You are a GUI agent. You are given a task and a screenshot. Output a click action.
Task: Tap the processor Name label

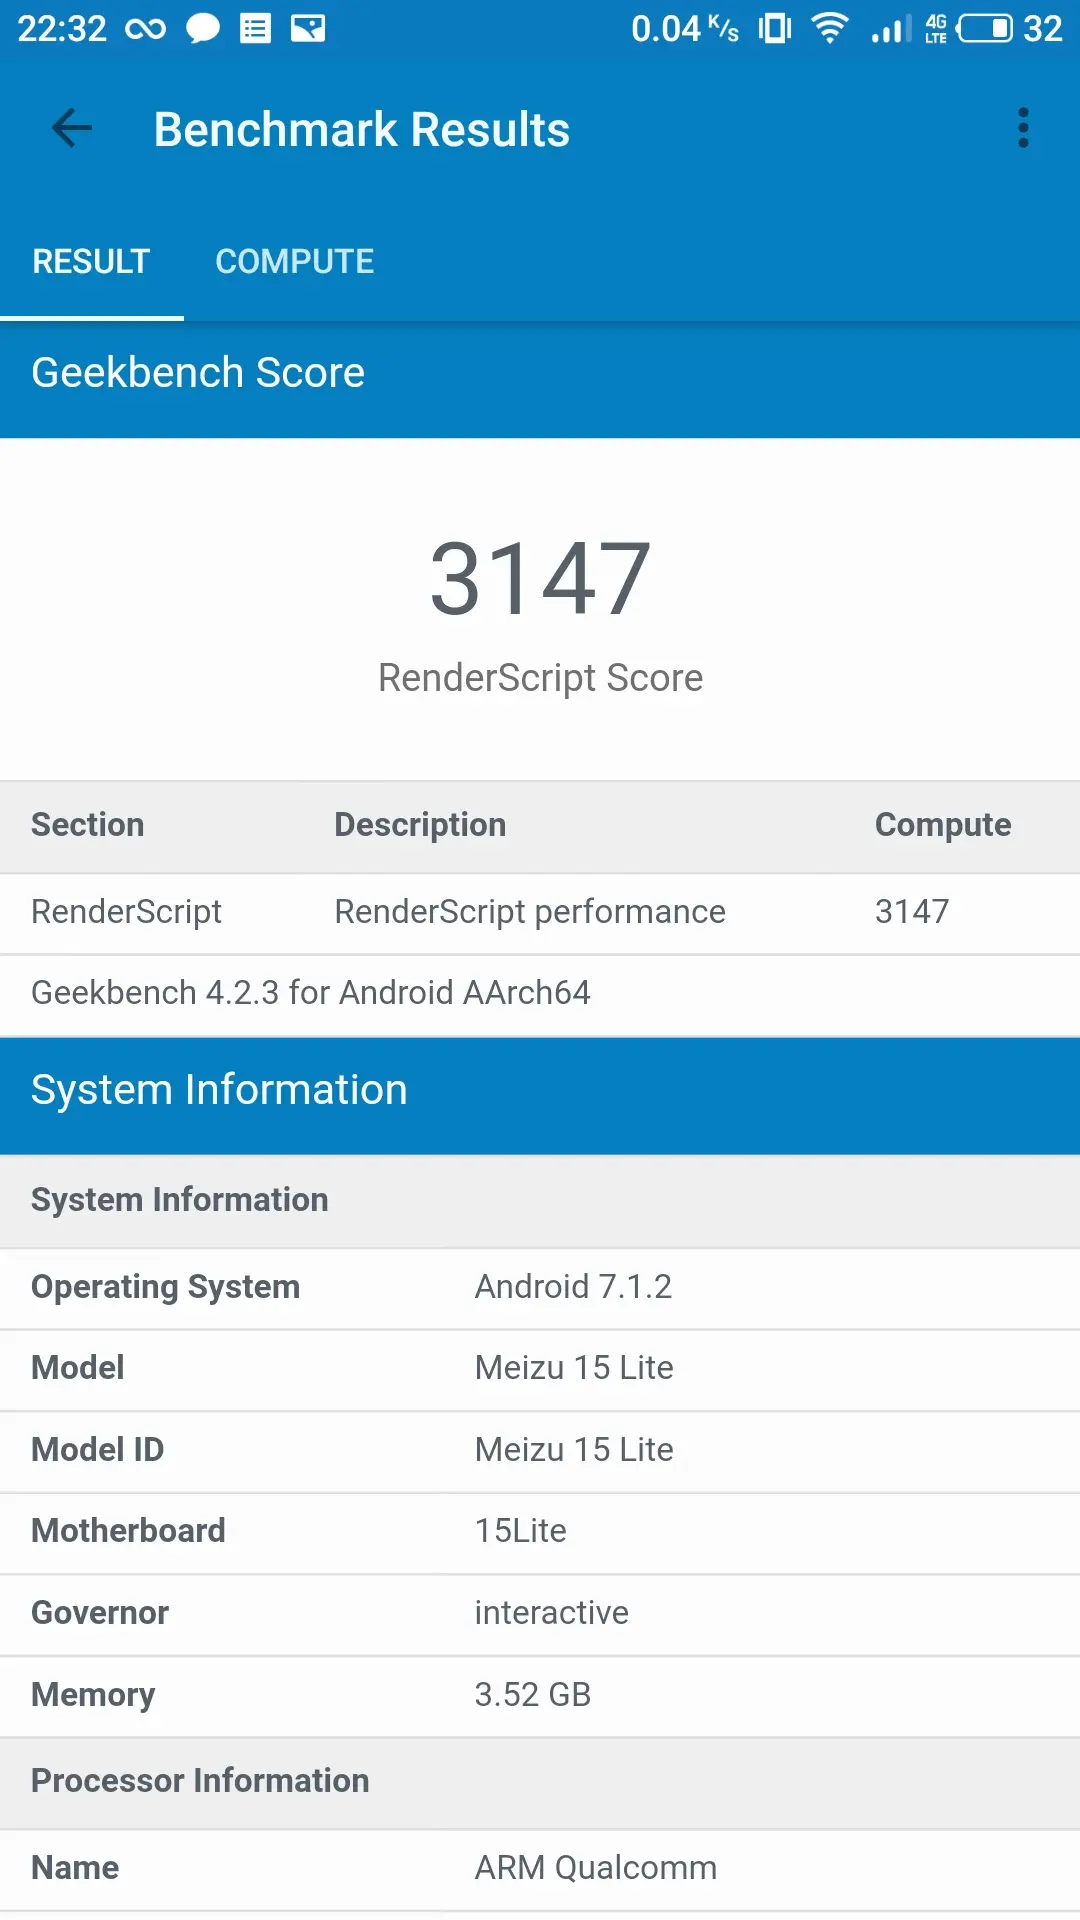coord(75,1868)
